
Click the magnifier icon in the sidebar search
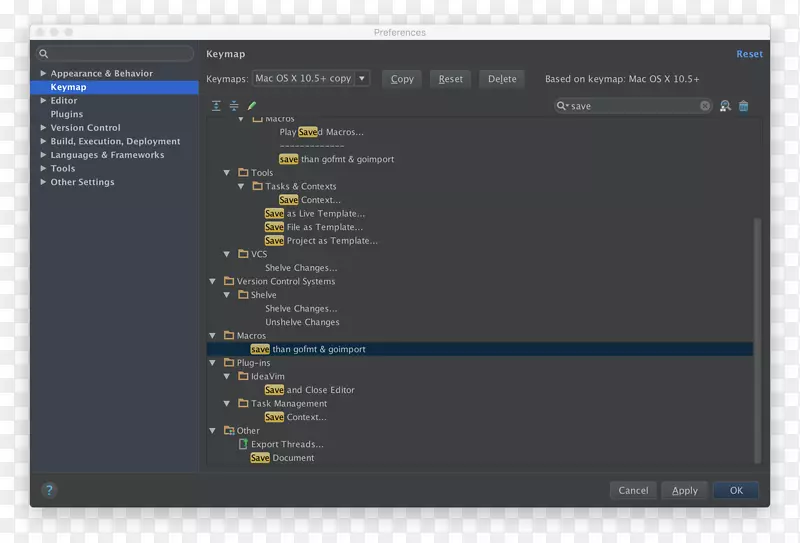pyautogui.click(x=44, y=54)
